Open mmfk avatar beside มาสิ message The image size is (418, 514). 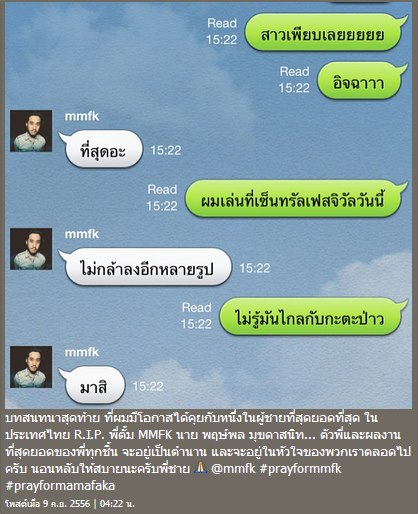(x=31, y=367)
